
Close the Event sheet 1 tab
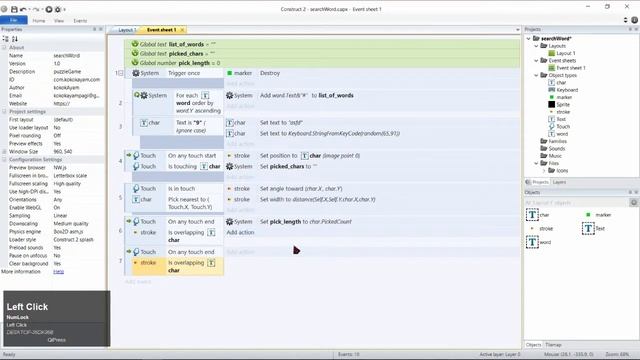tap(182, 30)
